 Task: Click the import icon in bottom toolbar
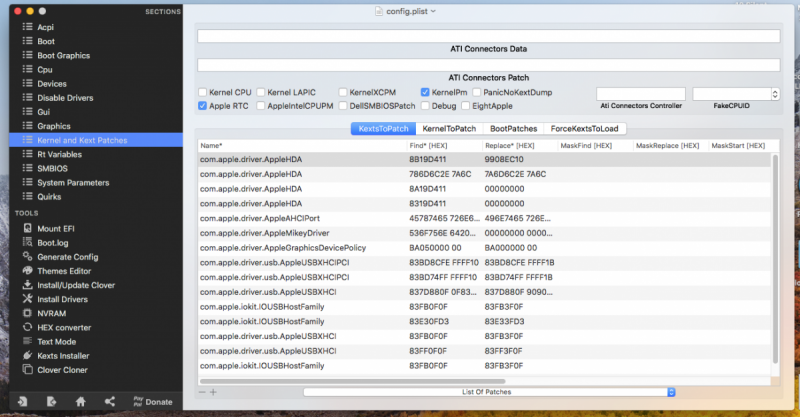click(x=22, y=402)
